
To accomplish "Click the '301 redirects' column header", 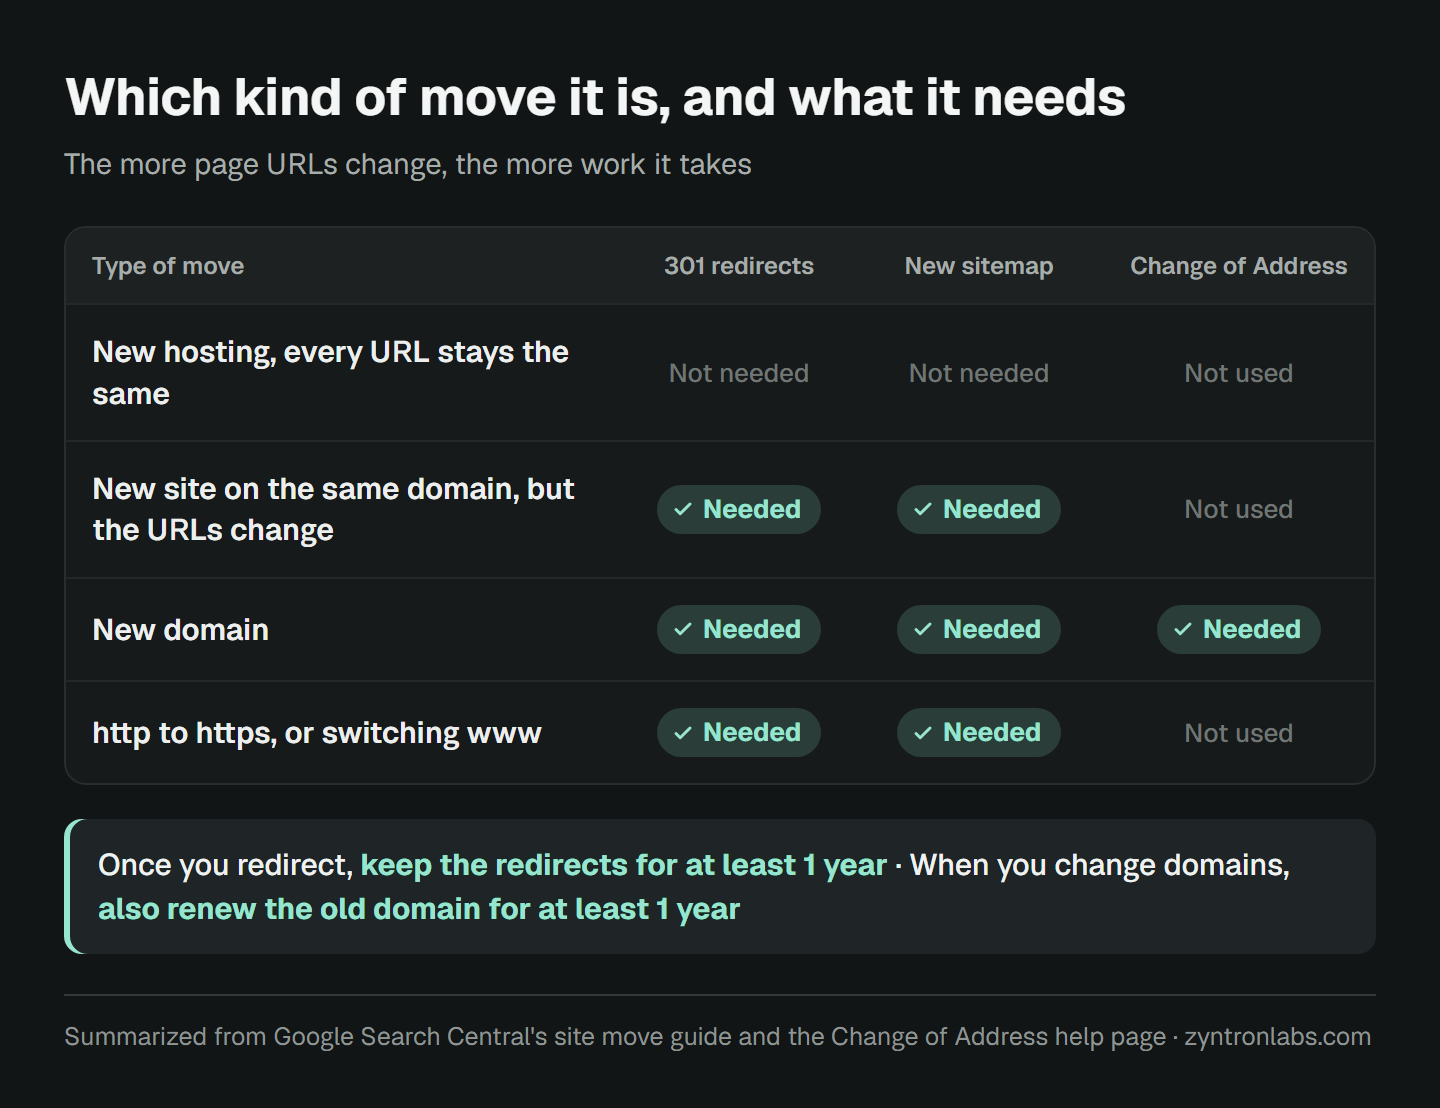I will tap(739, 266).
